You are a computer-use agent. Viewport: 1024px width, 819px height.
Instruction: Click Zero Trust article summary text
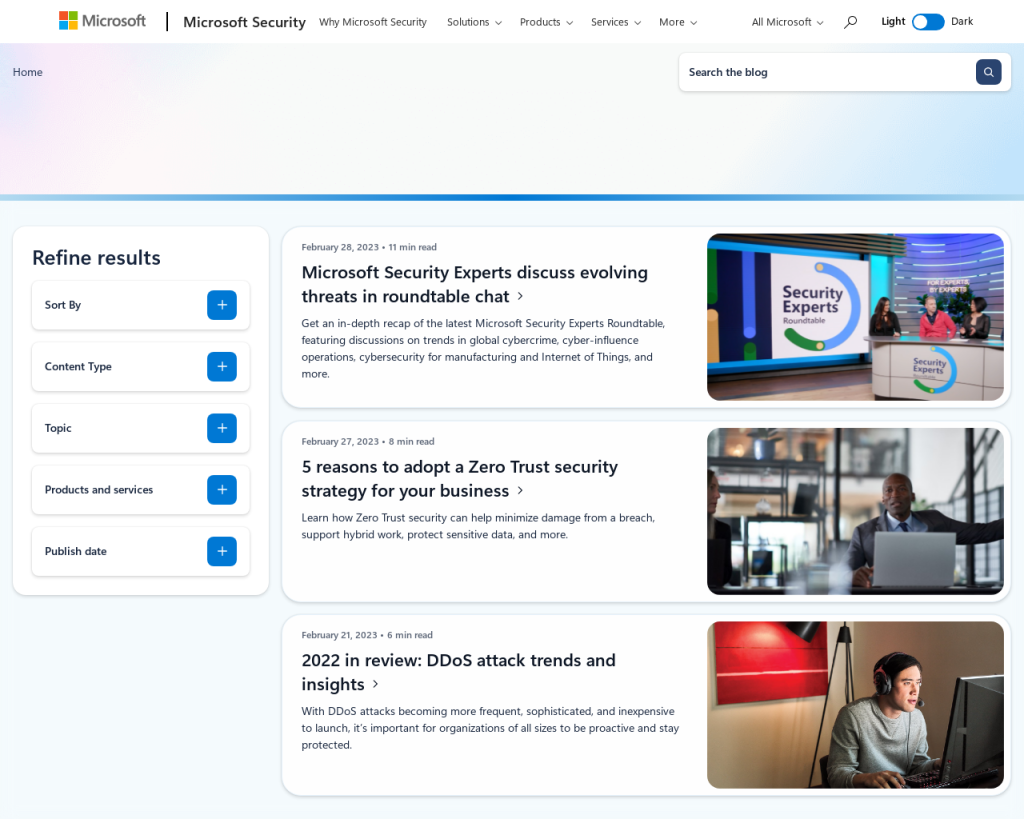[478, 526]
